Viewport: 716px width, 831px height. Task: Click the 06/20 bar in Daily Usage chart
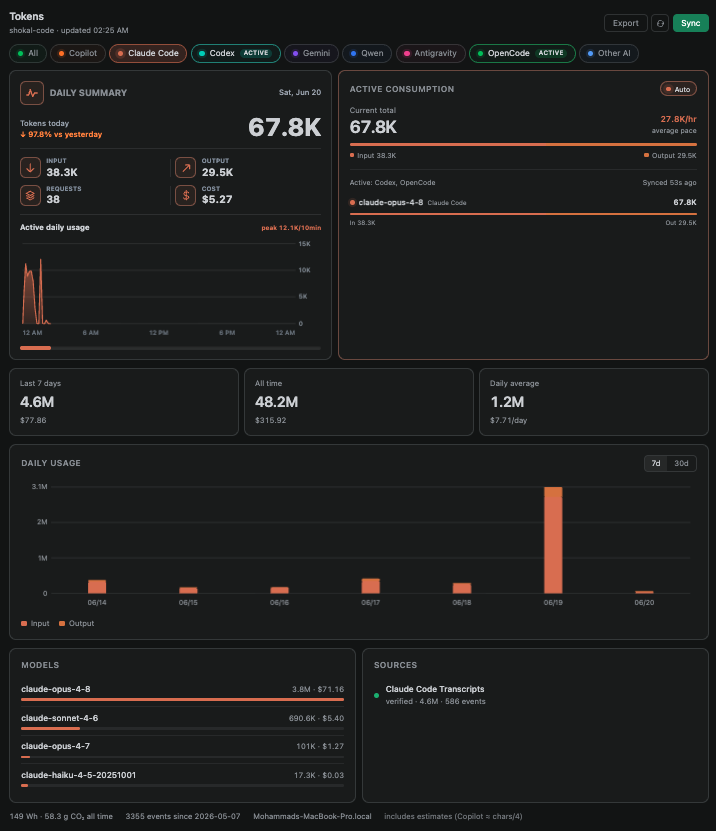pyautogui.click(x=644, y=592)
